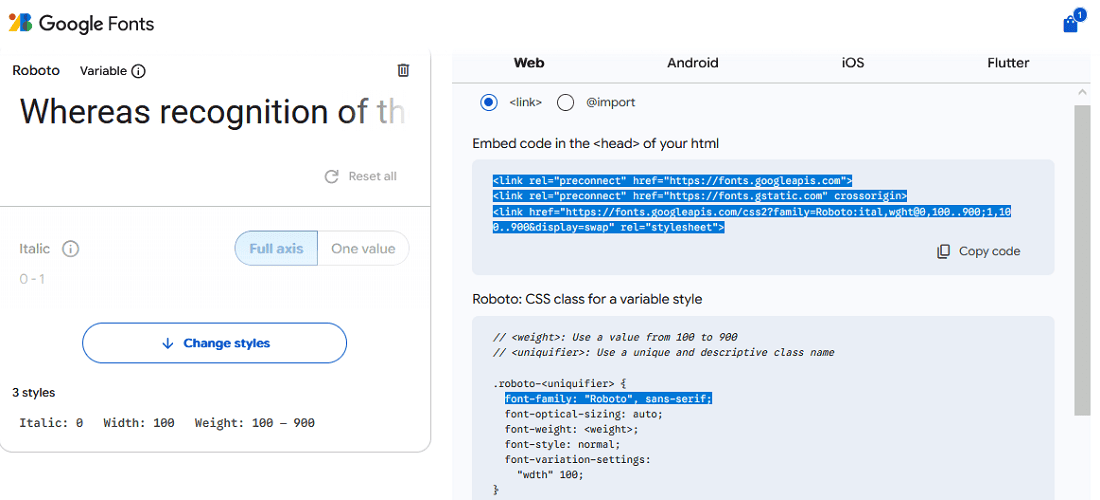Click the '3 styles' text

(34, 393)
